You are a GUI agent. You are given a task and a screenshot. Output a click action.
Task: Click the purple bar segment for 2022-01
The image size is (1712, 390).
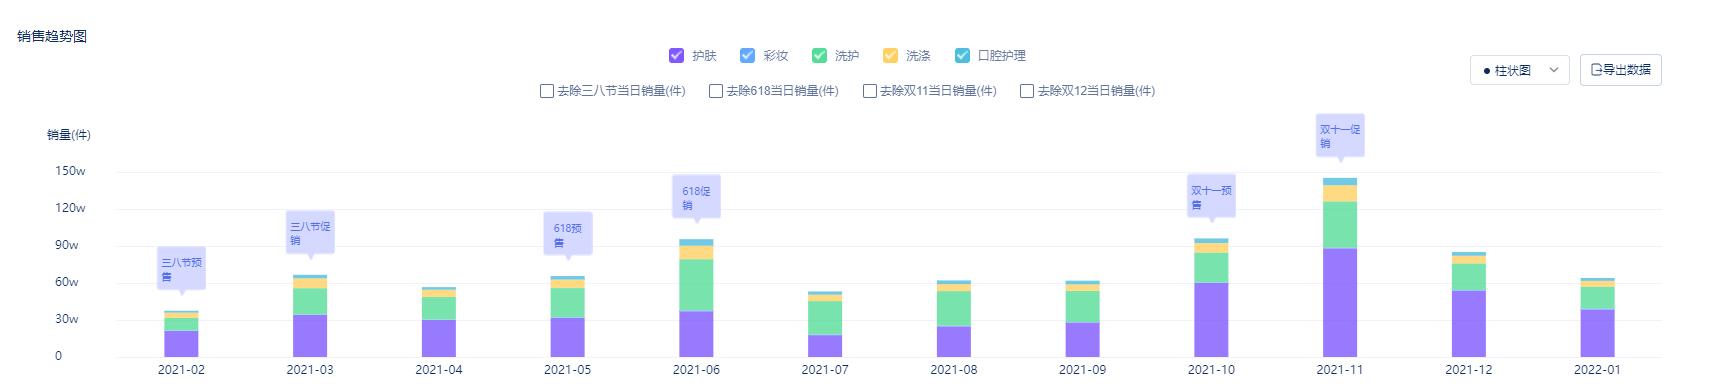[1597, 333]
